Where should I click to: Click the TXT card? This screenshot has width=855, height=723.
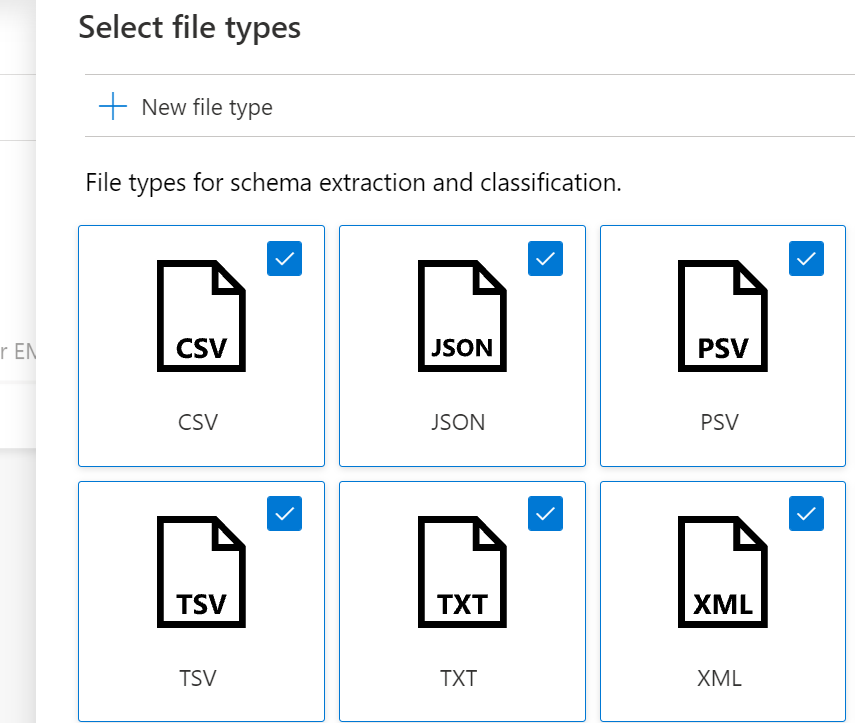[461, 600]
